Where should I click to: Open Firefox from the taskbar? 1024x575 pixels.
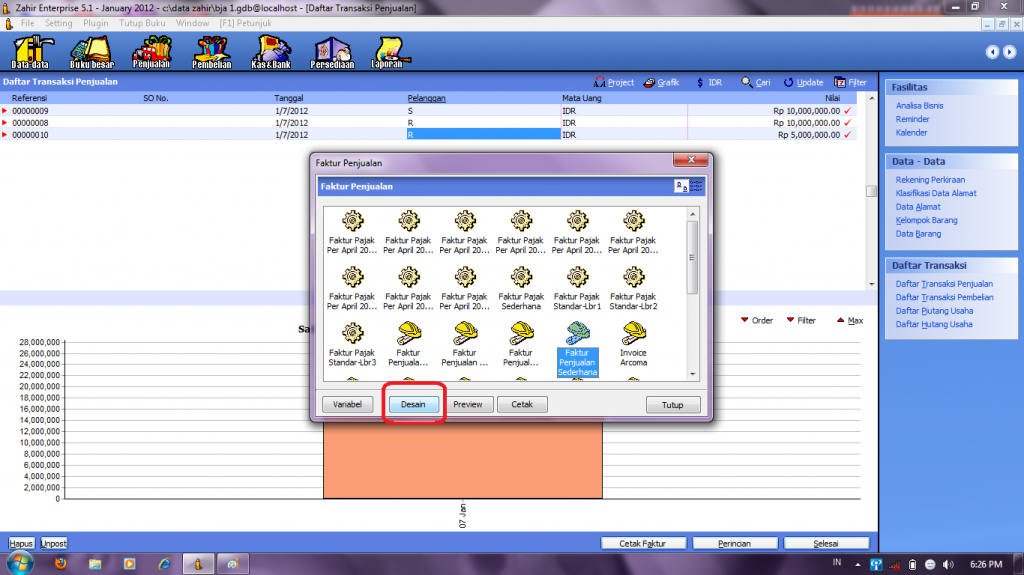(61, 563)
